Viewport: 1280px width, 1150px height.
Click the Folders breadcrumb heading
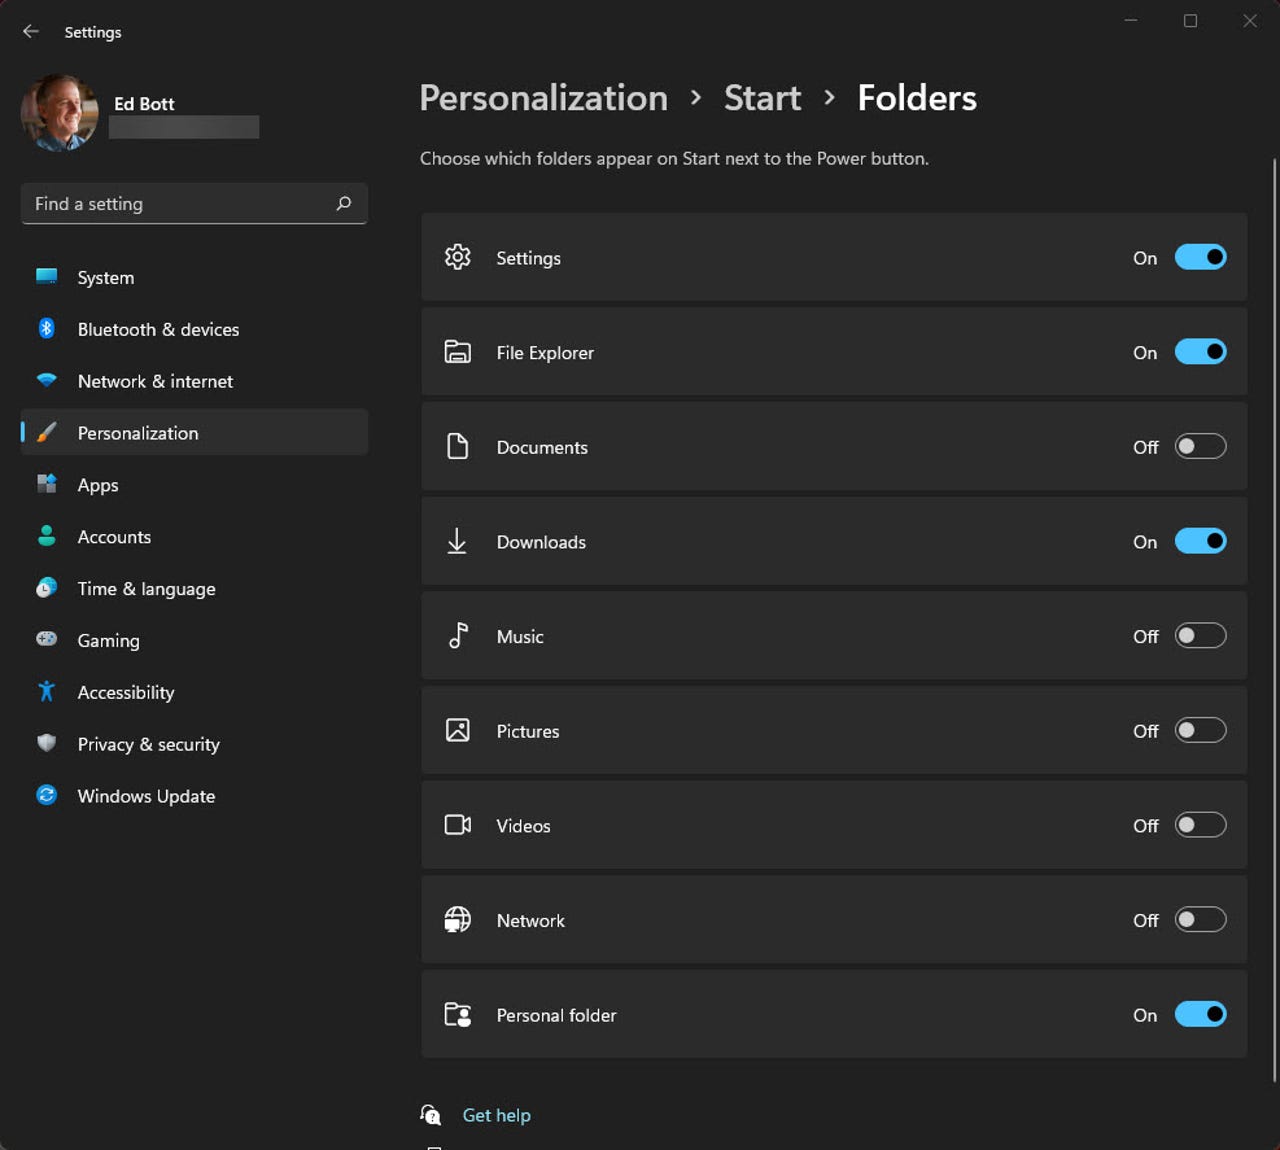[917, 98]
